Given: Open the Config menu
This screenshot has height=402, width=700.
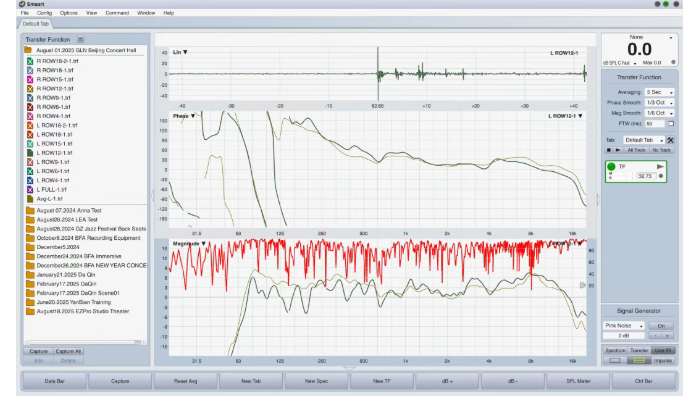Looking at the screenshot, I should click(x=44, y=13).
